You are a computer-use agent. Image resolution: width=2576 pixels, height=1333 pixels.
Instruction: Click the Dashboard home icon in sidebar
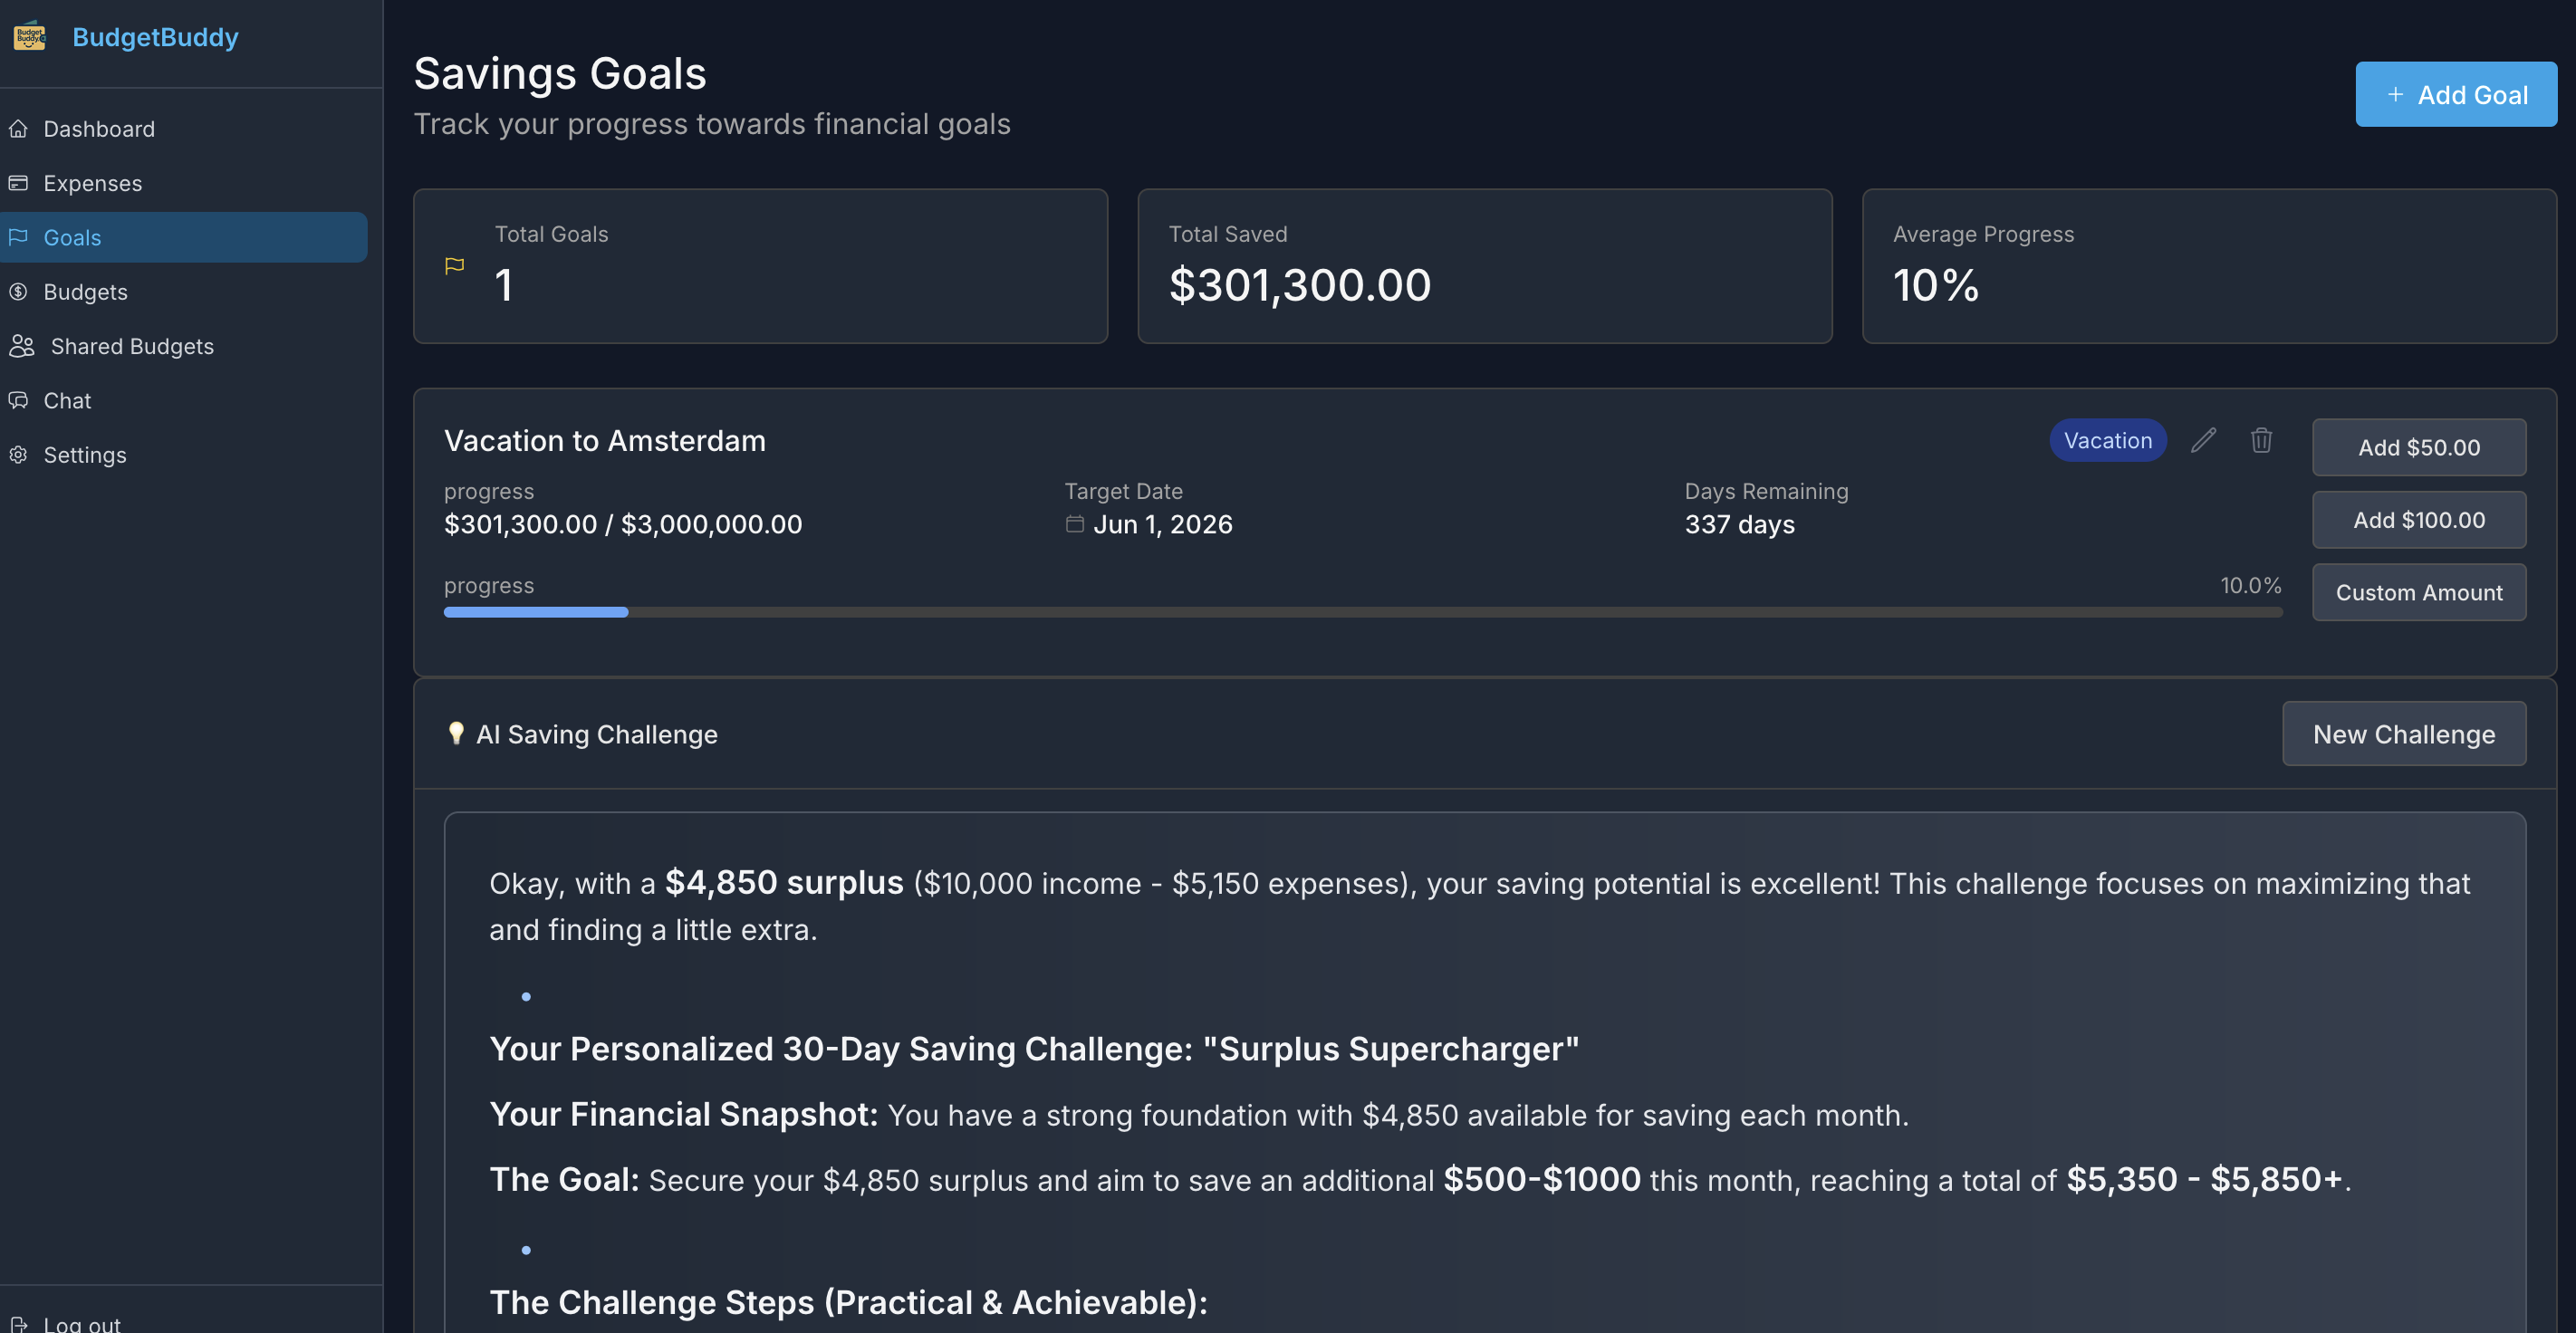coord(18,129)
